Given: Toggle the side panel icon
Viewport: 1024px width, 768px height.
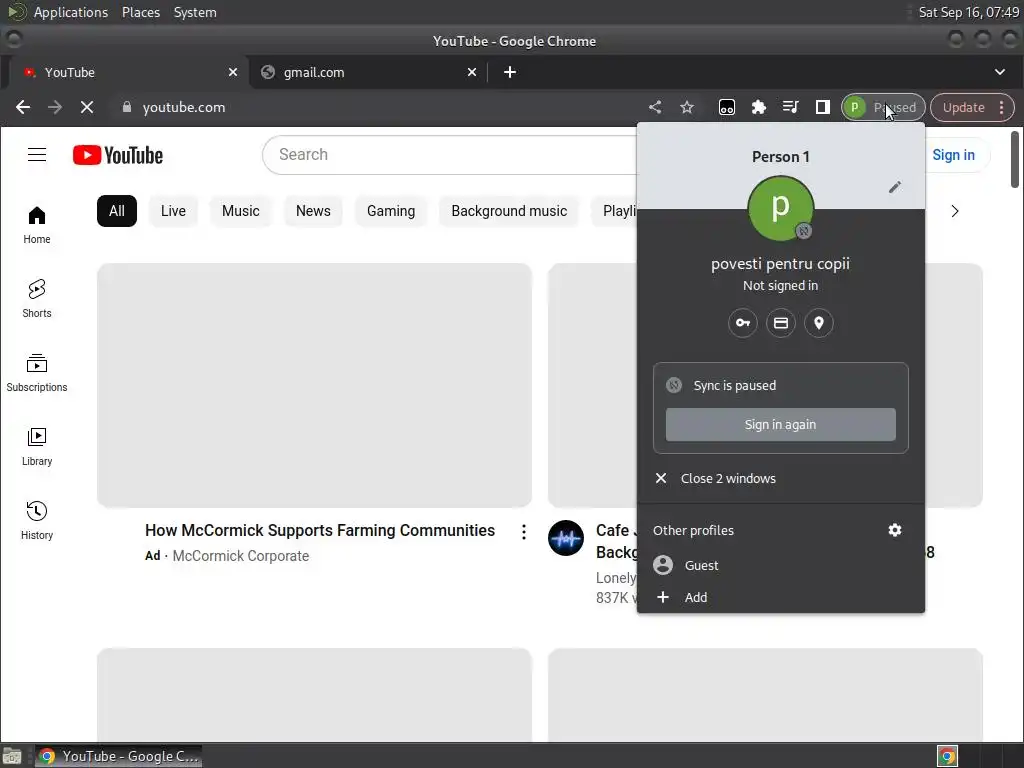Looking at the screenshot, I should pos(822,107).
